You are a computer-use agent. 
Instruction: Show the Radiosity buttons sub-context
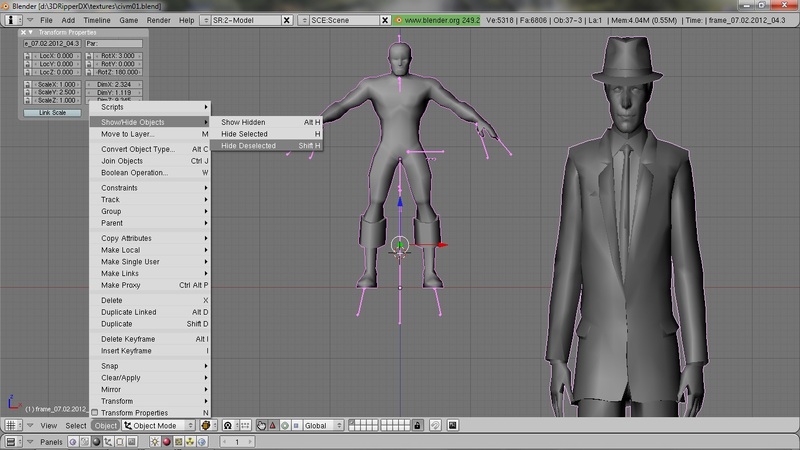[x=190, y=442]
